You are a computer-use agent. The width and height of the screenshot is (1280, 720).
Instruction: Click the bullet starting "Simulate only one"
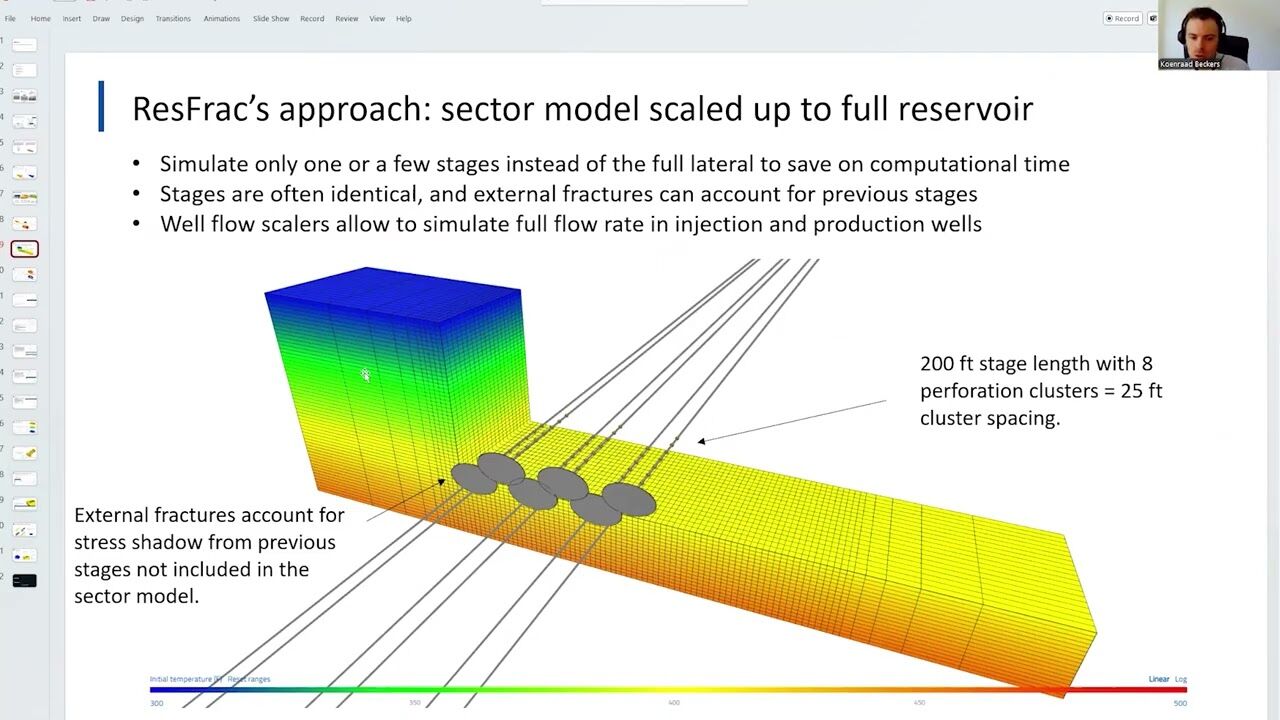pyautogui.click(x=614, y=164)
